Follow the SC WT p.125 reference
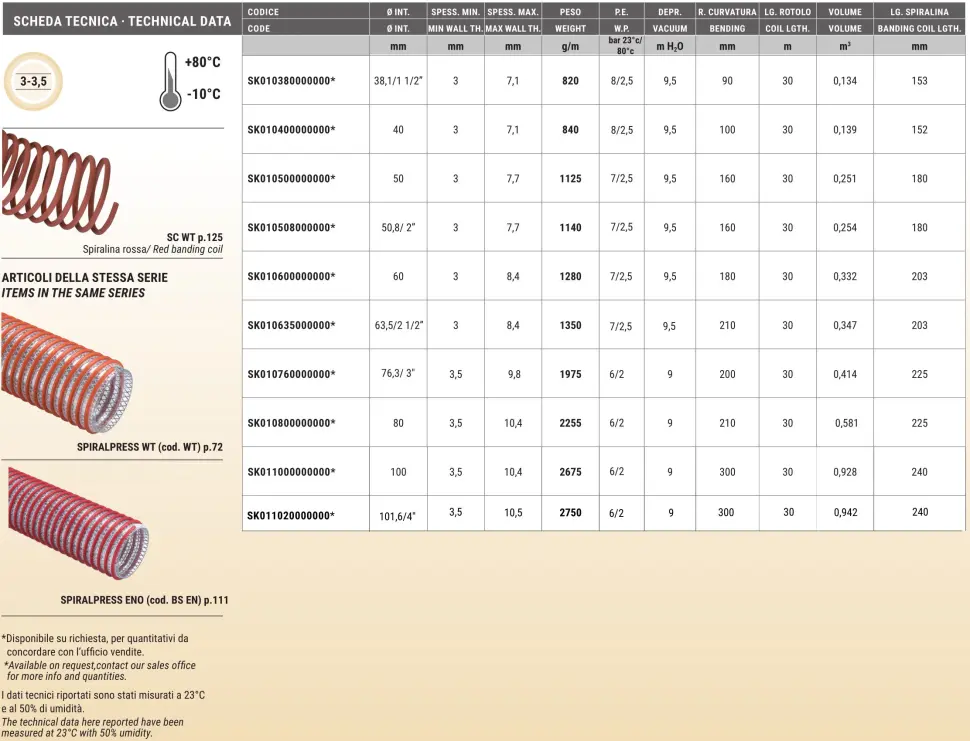 (x=194, y=237)
